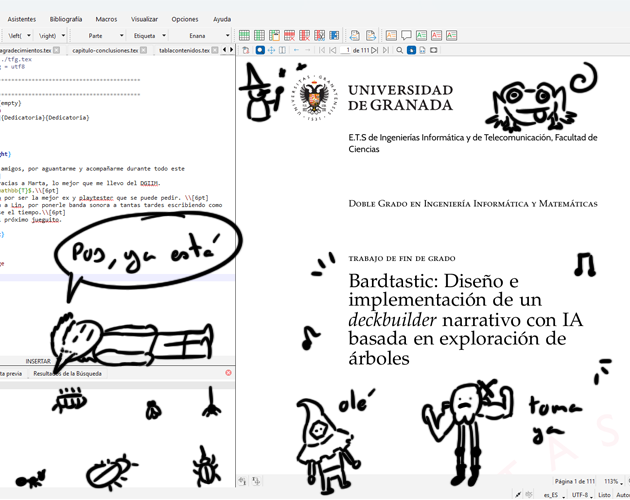Jump to first page of PDF
Screen dimensions: 630x500
click(x=322, y=50)
